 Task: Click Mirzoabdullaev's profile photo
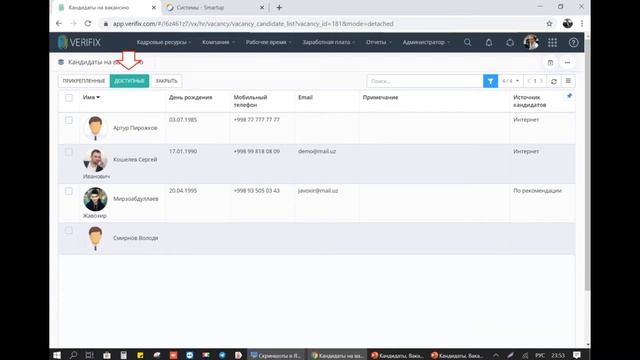(x=95, y=199)
